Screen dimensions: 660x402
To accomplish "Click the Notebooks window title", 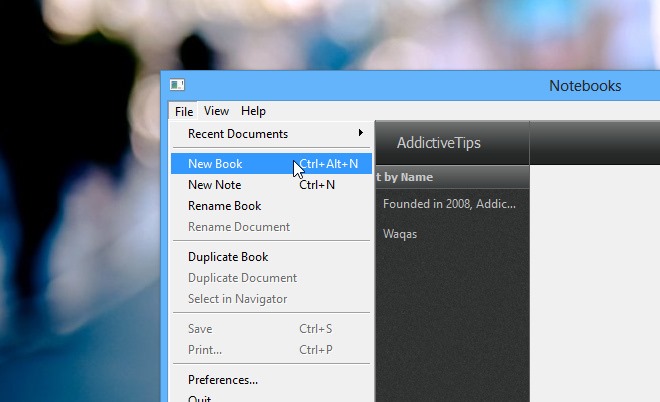I will 585,86.
